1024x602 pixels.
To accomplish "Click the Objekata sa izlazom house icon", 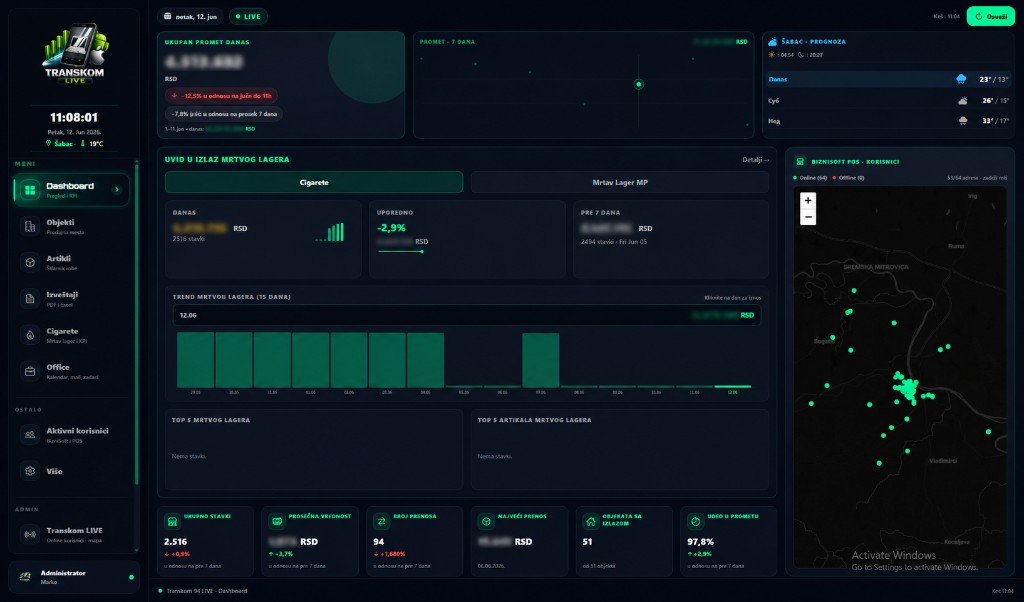I will 590,521.
